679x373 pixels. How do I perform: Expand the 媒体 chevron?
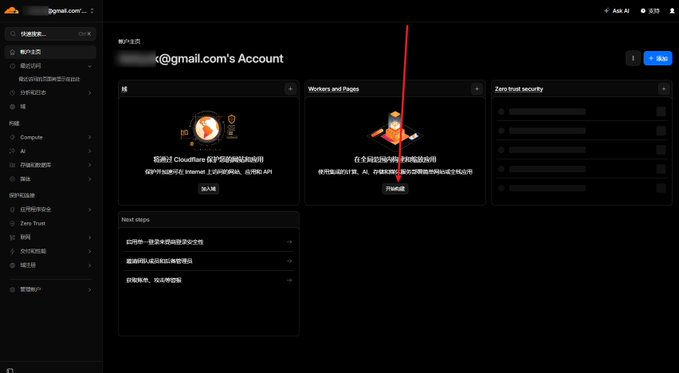coord(90,179)
